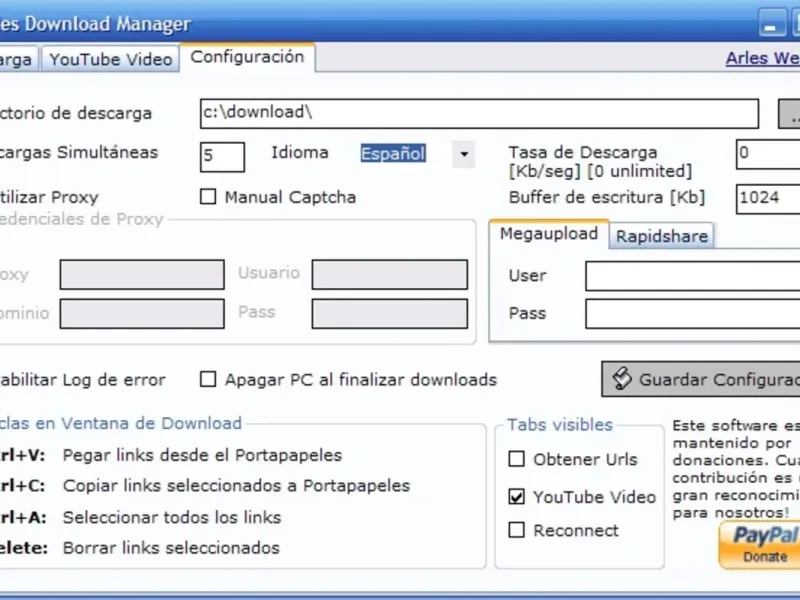Click the Megaupload User text field
The height and width of the screenshot is (600, 800).
[x=692, y=276]
